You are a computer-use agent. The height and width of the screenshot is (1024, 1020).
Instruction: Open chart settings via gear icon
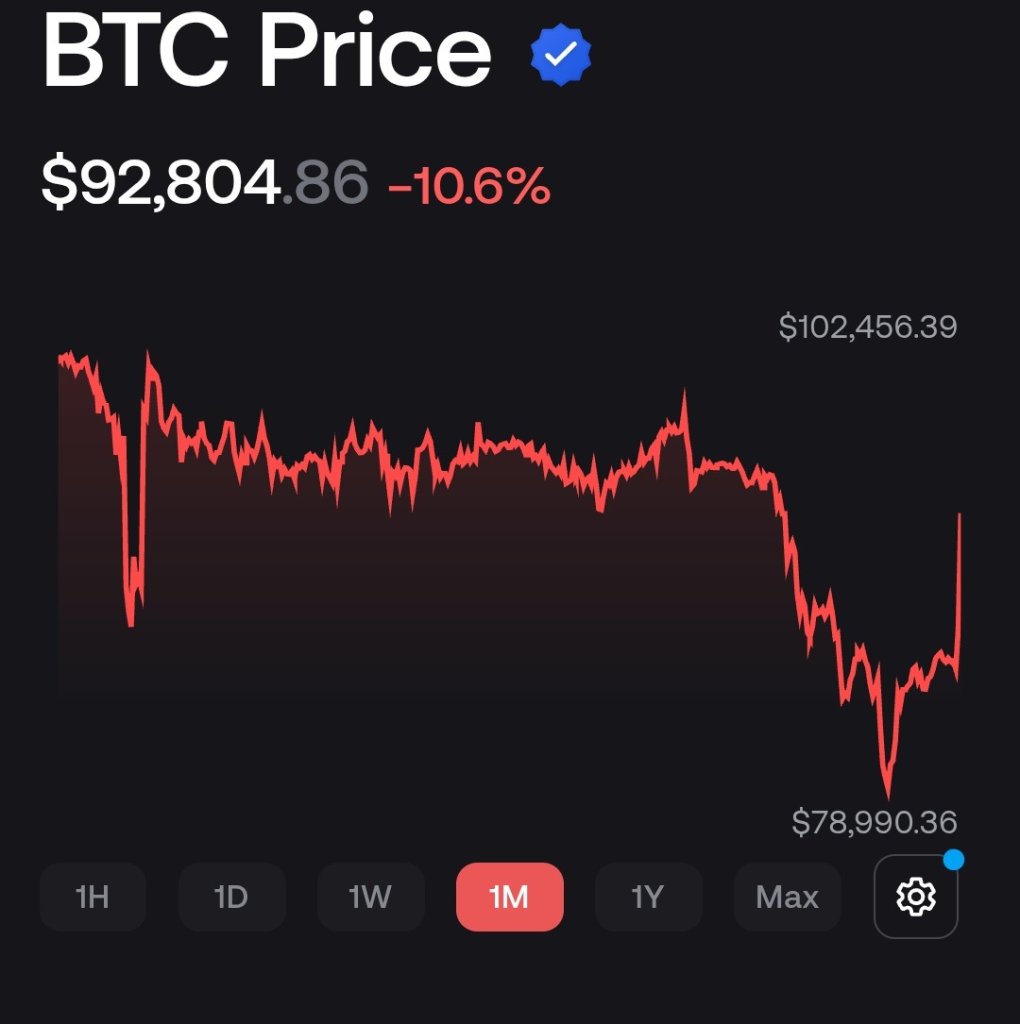(915, 896)
